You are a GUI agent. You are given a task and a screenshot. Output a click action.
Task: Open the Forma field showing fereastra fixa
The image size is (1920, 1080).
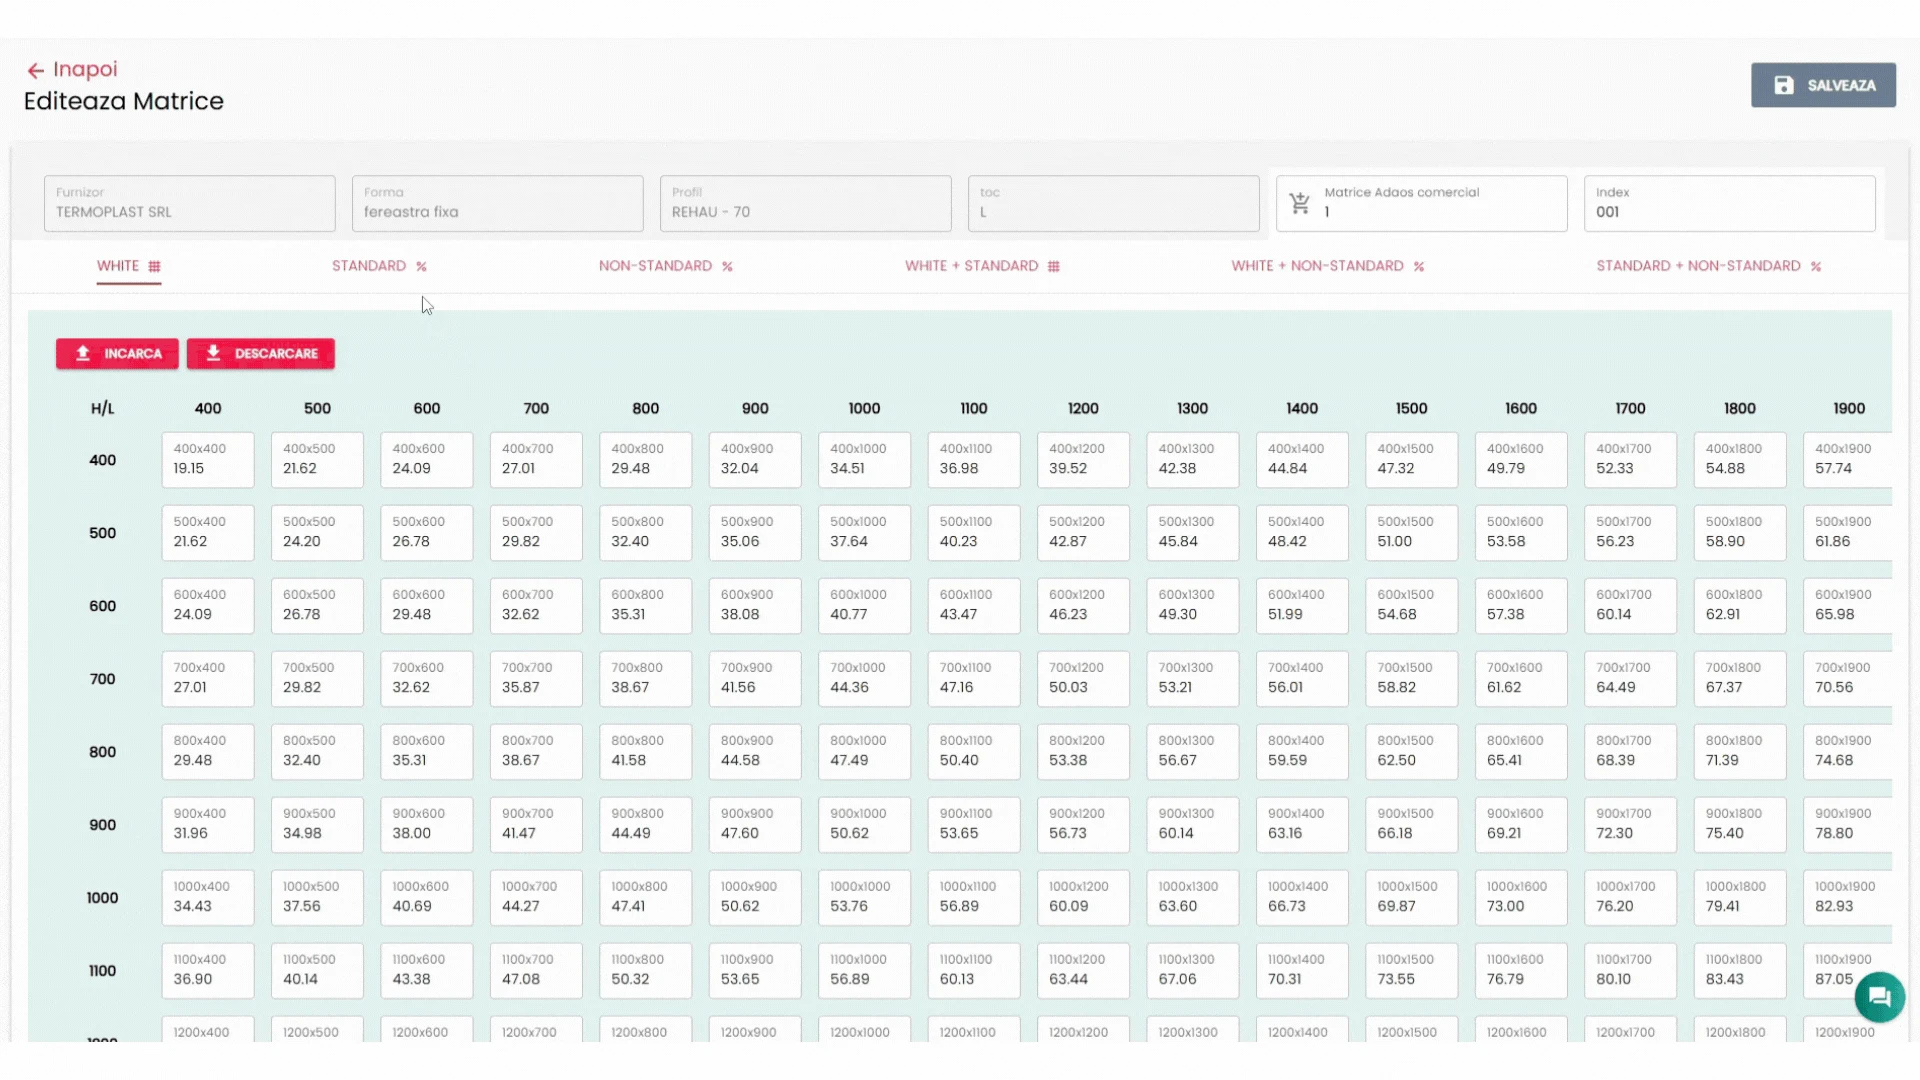click(498, 204)
